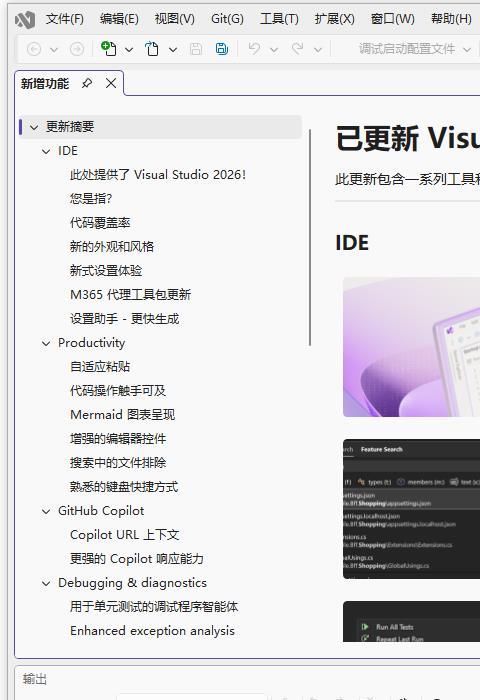
Task: Select the 新的外观和风格 item
Action: pos(112,246)
